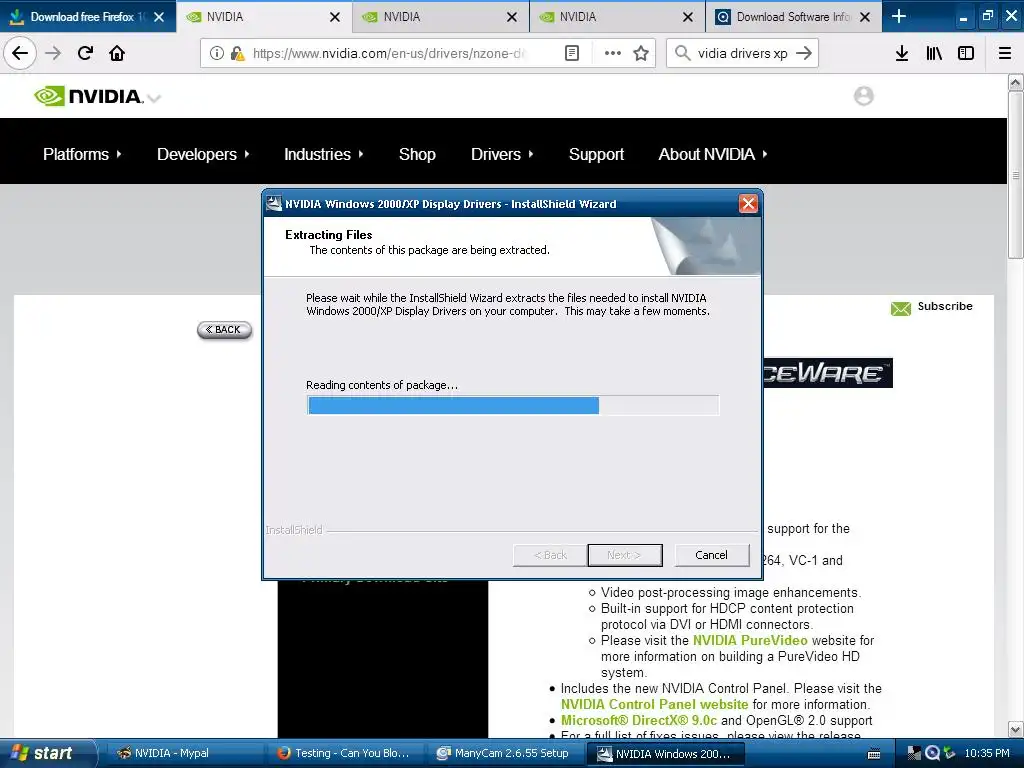The height and width of the screenshot is (768, 1024).
Task: Go back with the browser back arrow
Action: pyautogui.click(x=20, y=53)
